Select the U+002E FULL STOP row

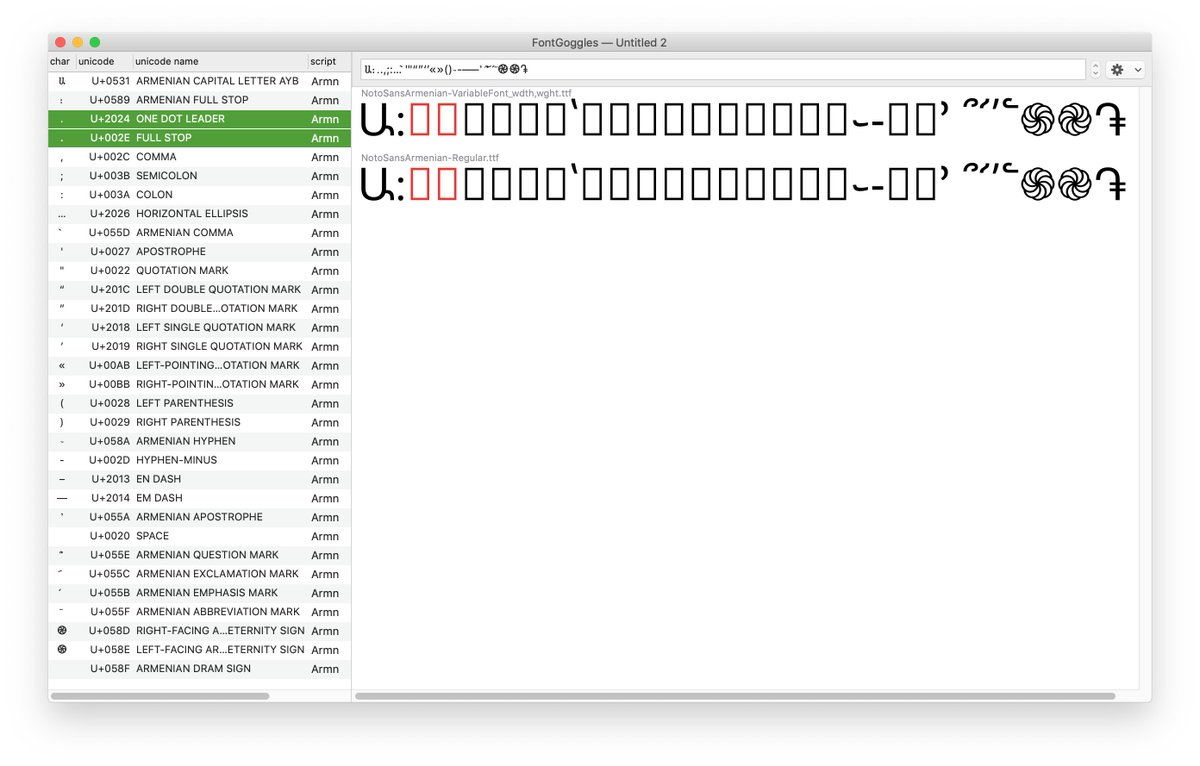[x=200, y=138]
